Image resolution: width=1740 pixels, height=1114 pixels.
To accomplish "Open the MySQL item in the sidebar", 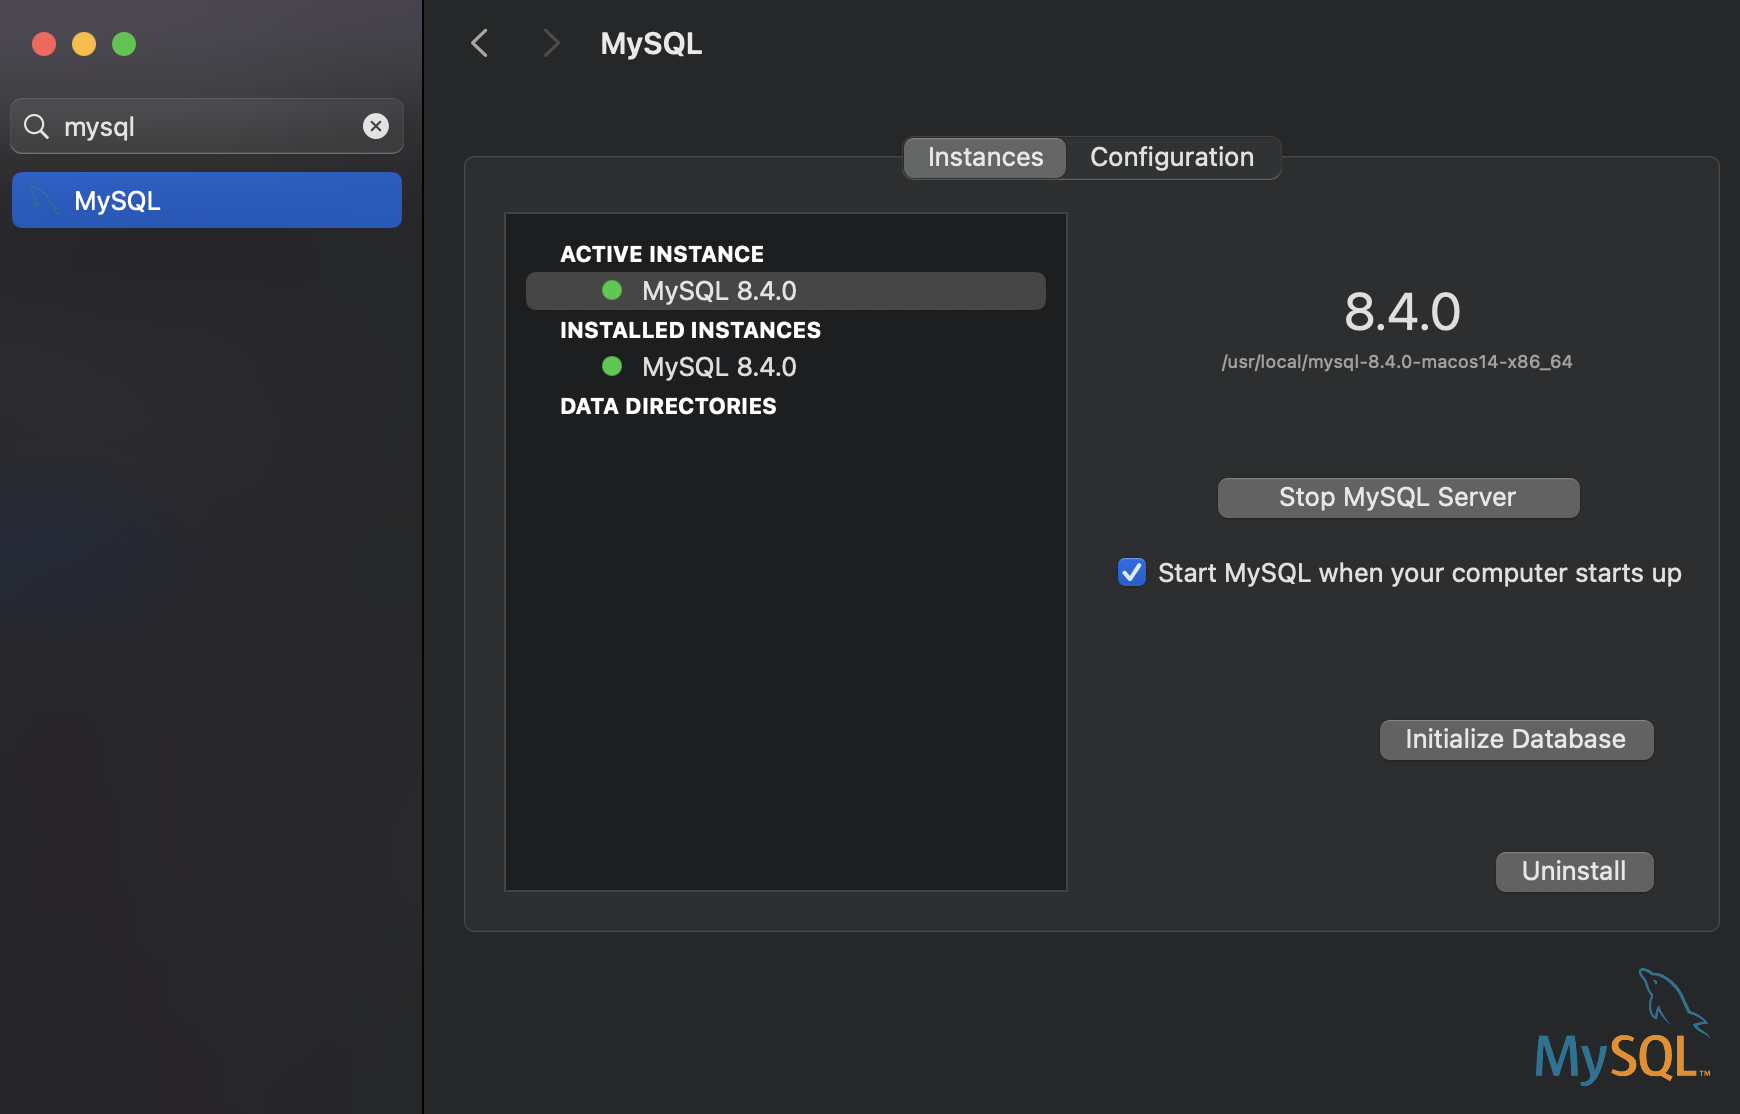I will pos(207,200).
